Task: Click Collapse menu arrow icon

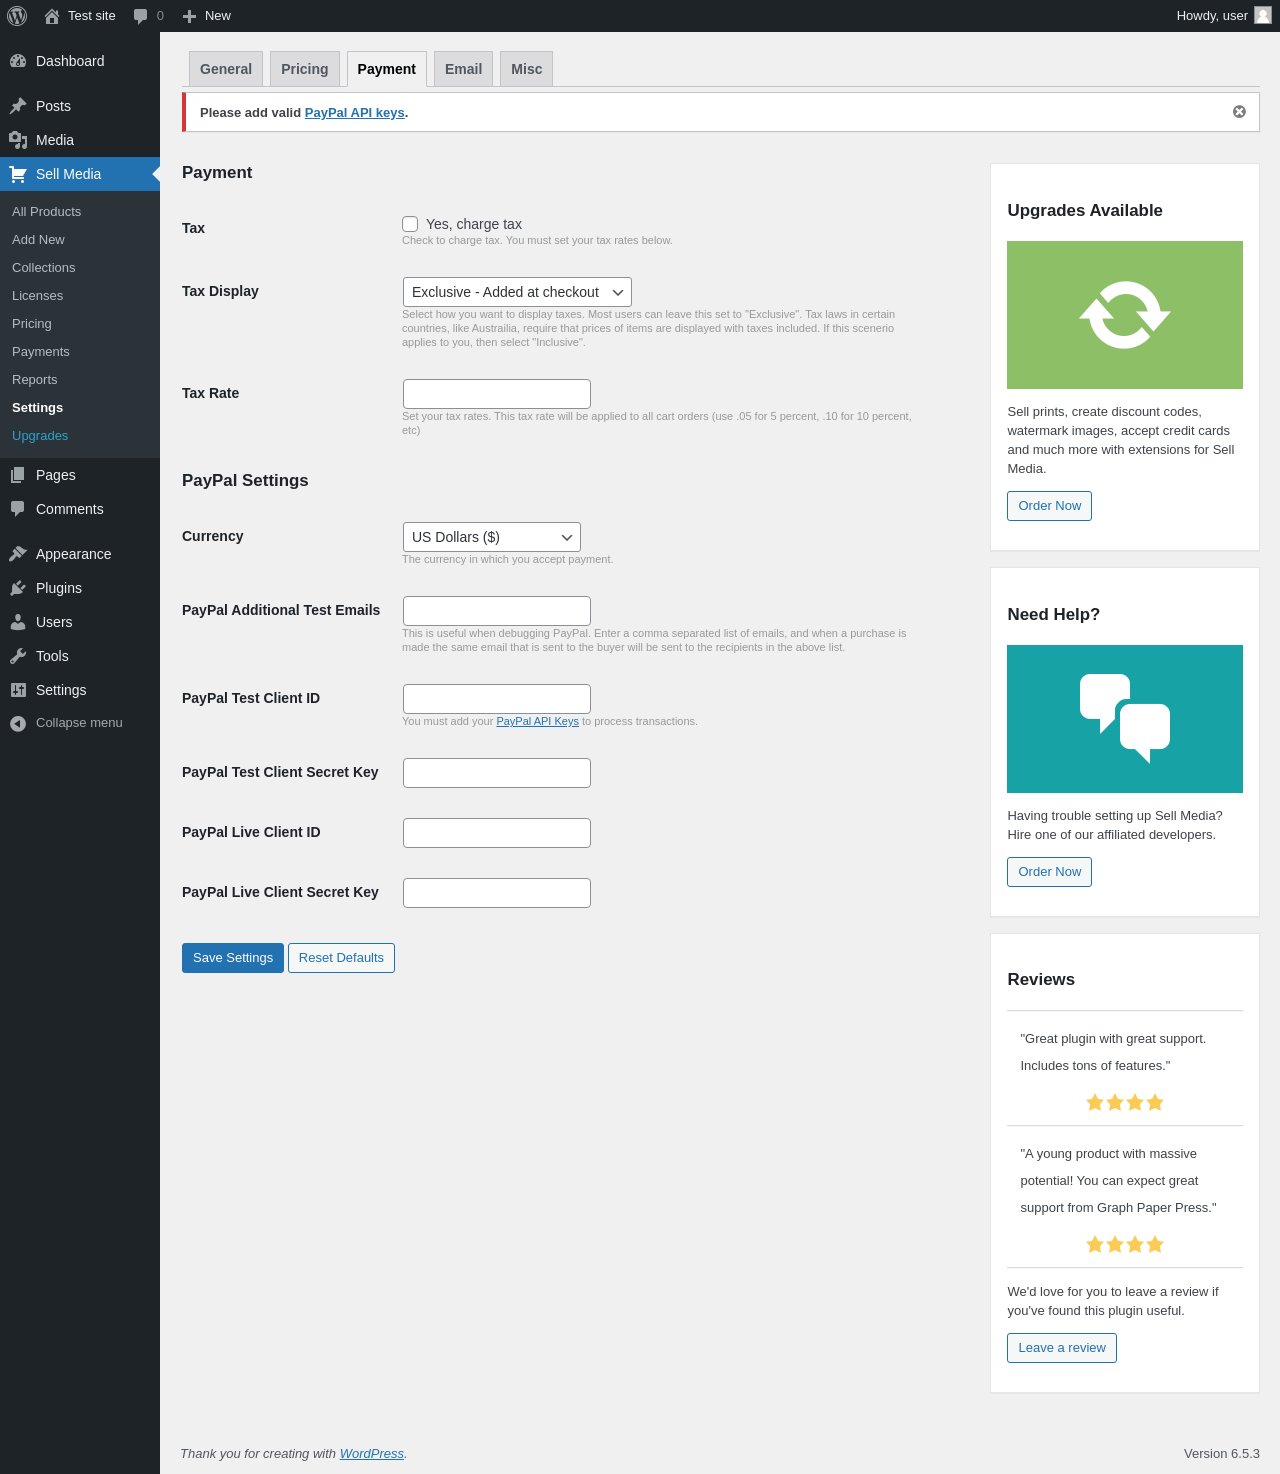Action: [18, 723]
